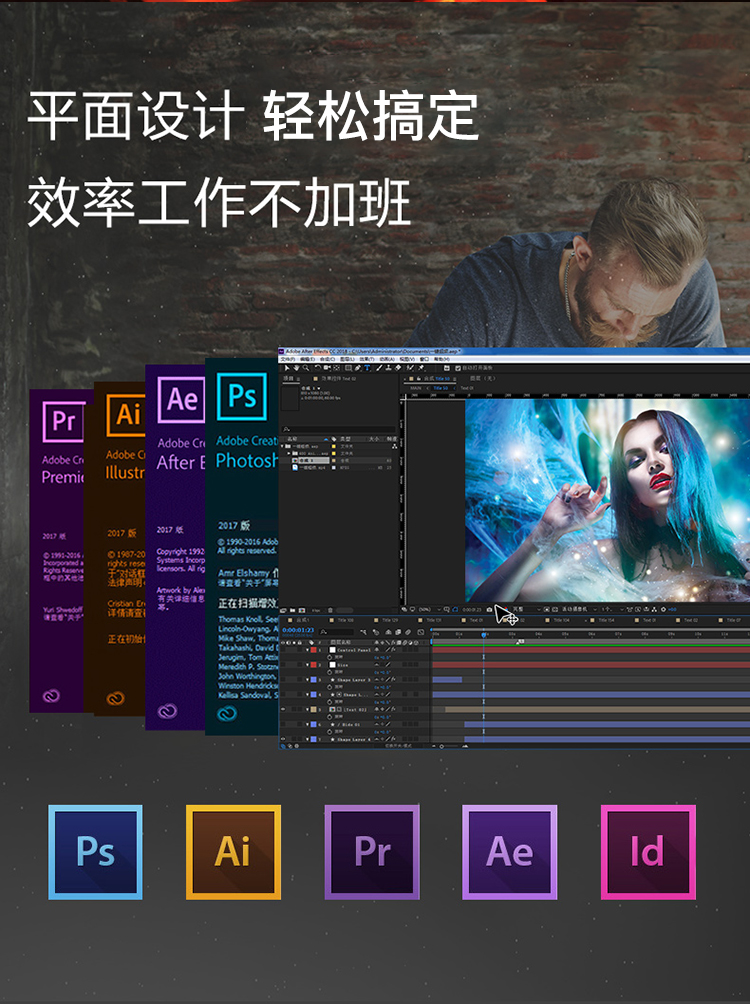Open the 效果(T) menu

[x=367, y=359]
